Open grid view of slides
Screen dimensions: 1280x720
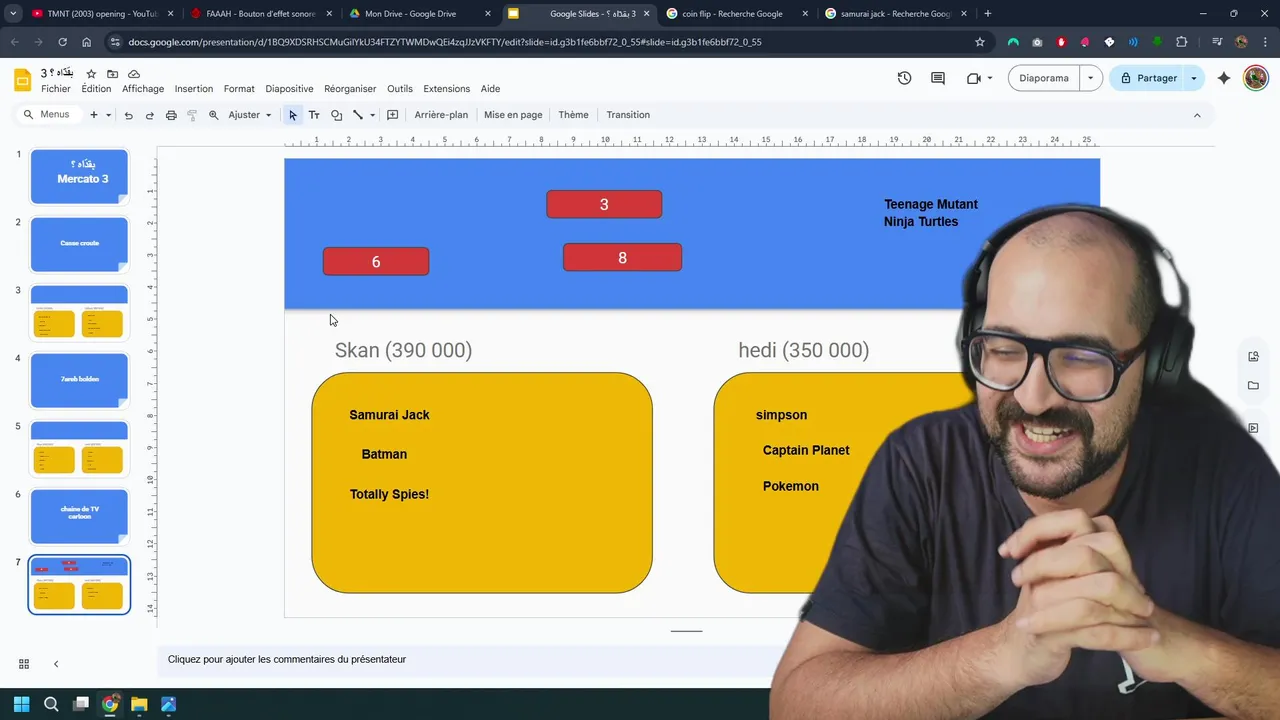[24, 664]
